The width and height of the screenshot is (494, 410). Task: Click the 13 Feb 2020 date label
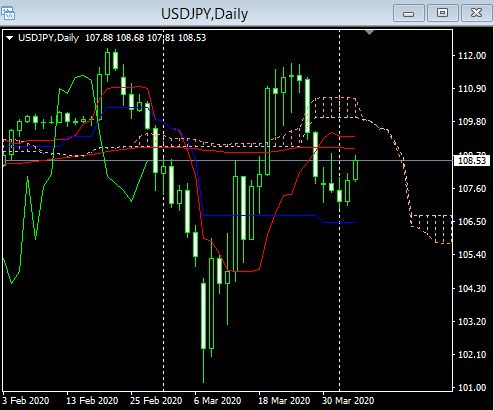pyautogui.click(x=92, y=400)
